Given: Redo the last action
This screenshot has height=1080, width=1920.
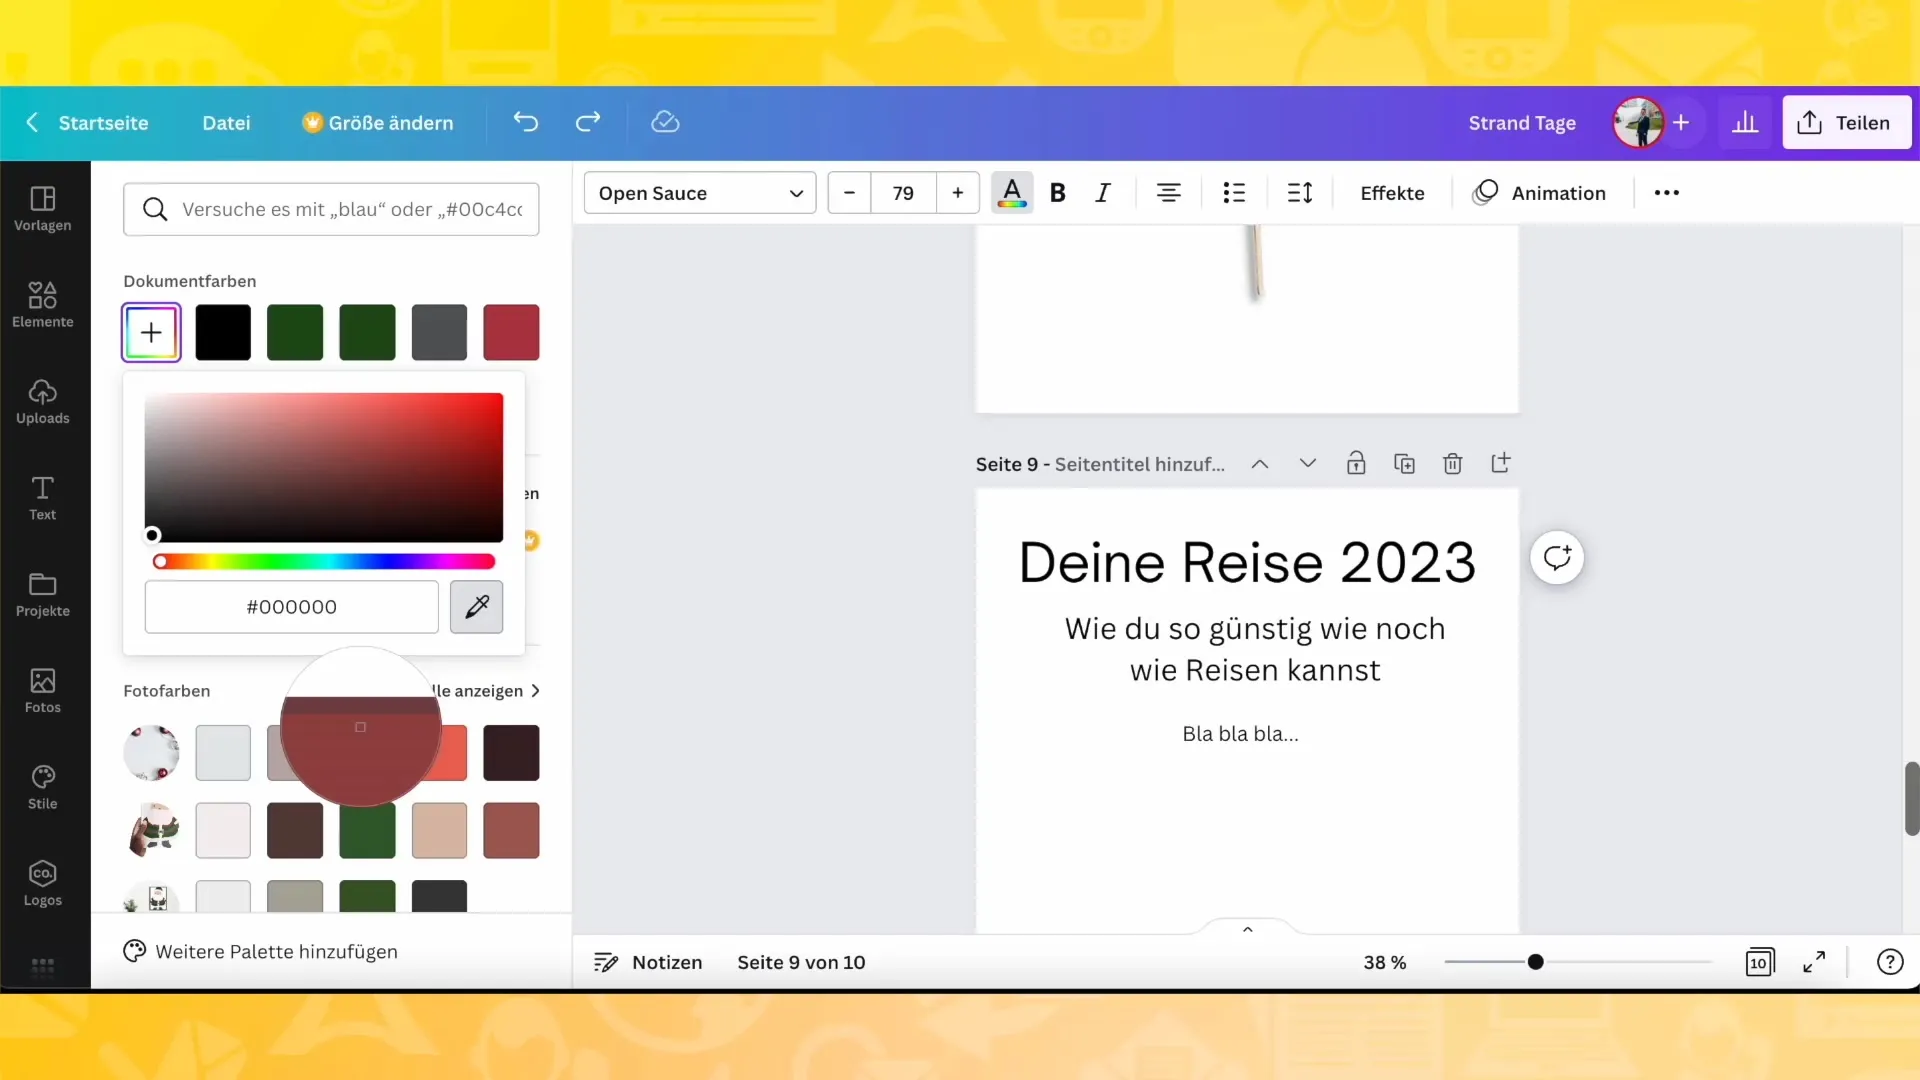Looking at the screenshot, I should pyautogui.click(x=588, y=122).
